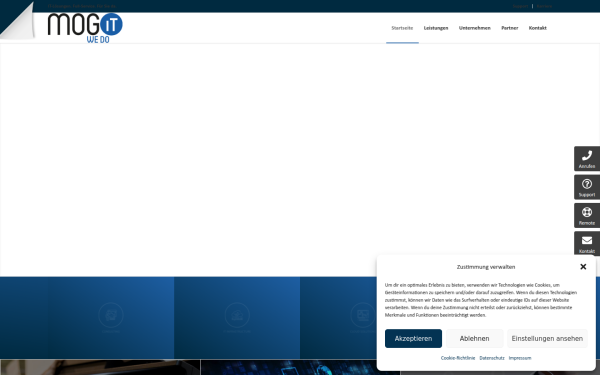Close the cookie consent dialog with X
This screenshot has width=600, height=375.
tap(583, 267)
